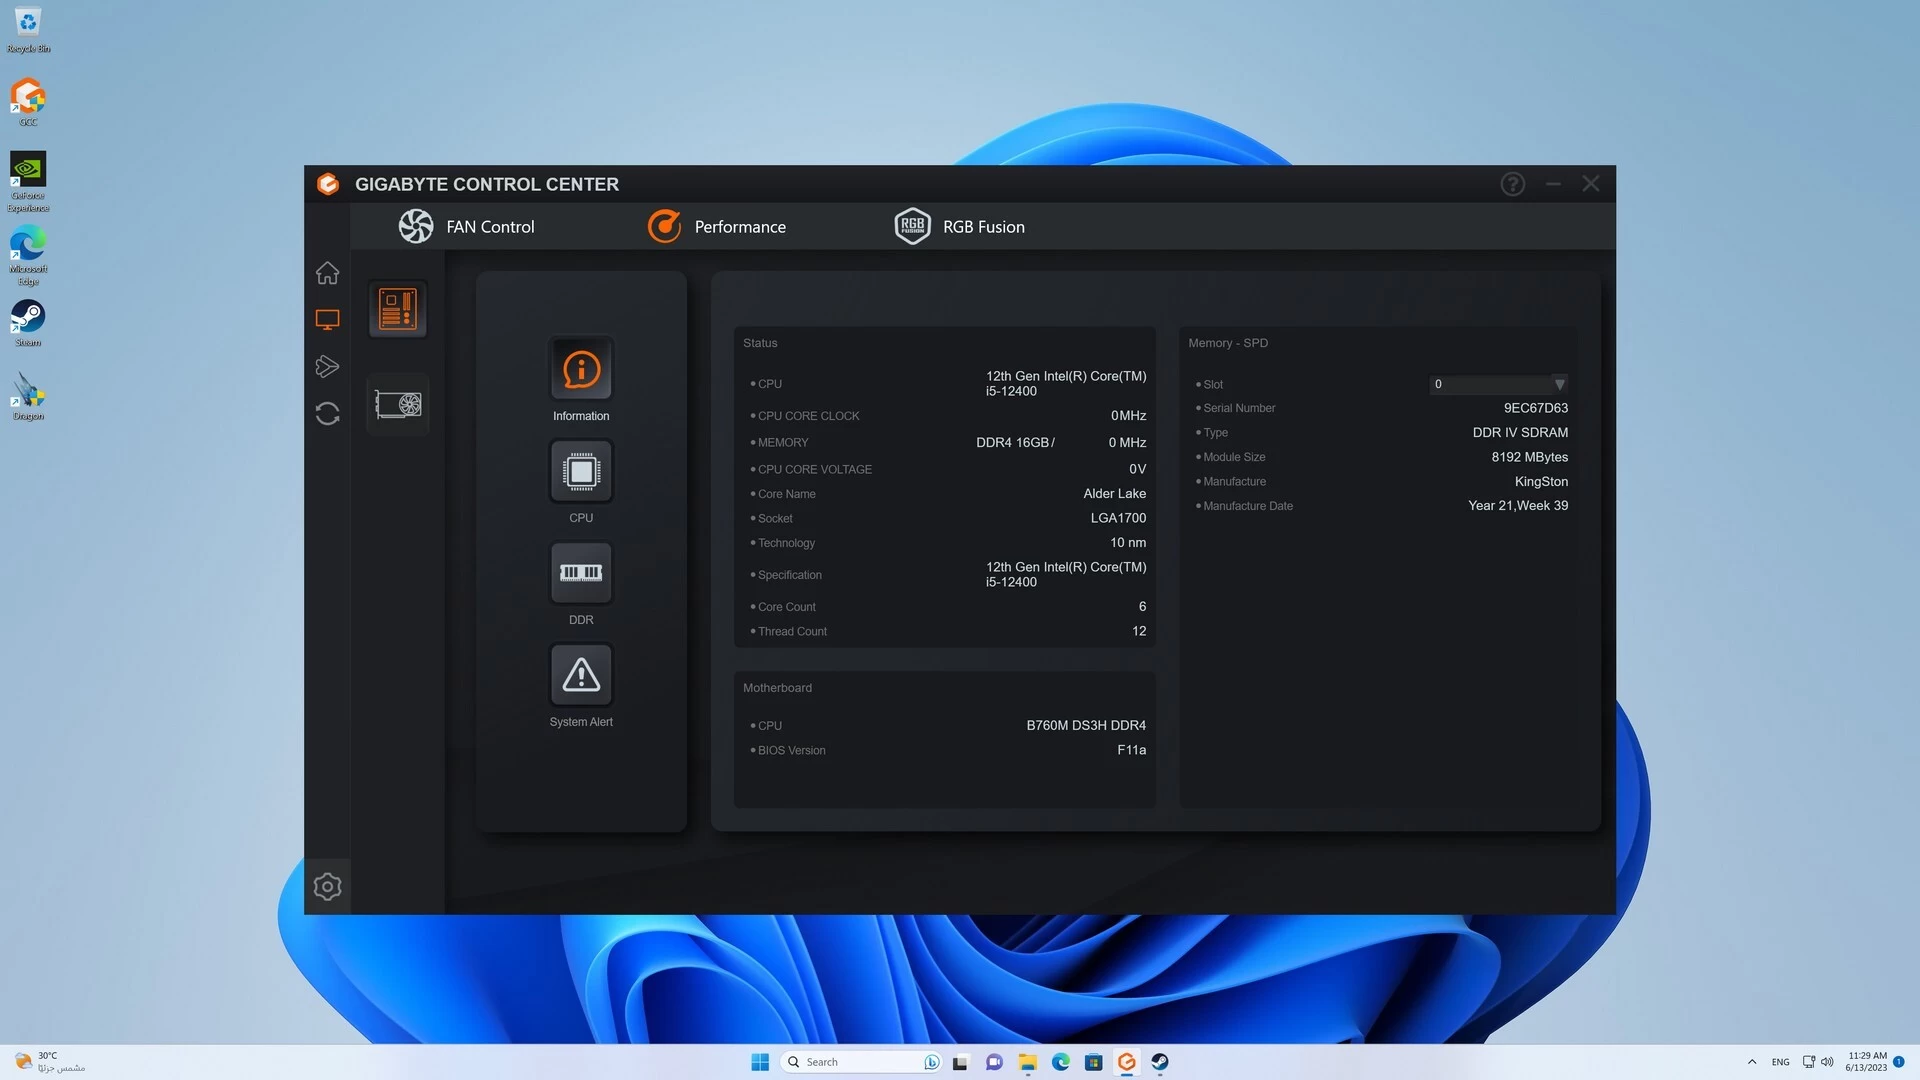This screenshot has height=1080, width=1920.
Task: Open the Home view in the sidebar
Action: point(327,272)
